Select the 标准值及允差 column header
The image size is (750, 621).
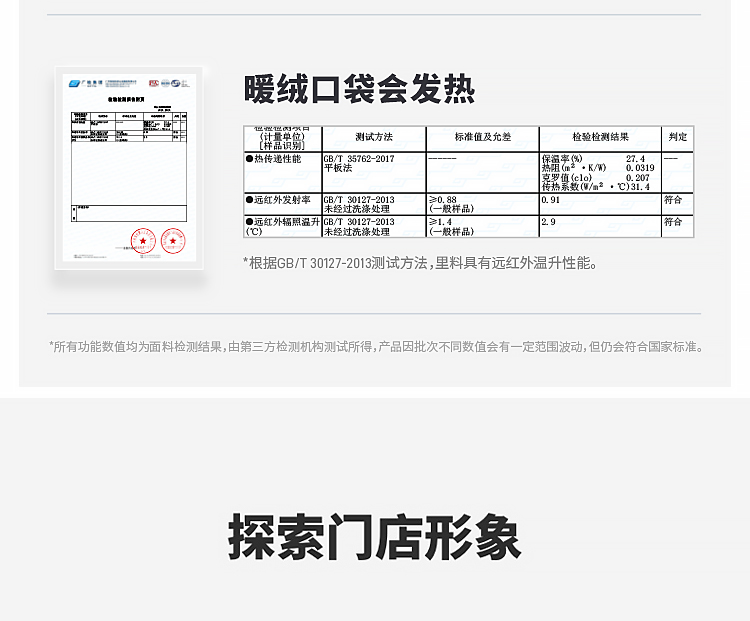pos(483,137)
